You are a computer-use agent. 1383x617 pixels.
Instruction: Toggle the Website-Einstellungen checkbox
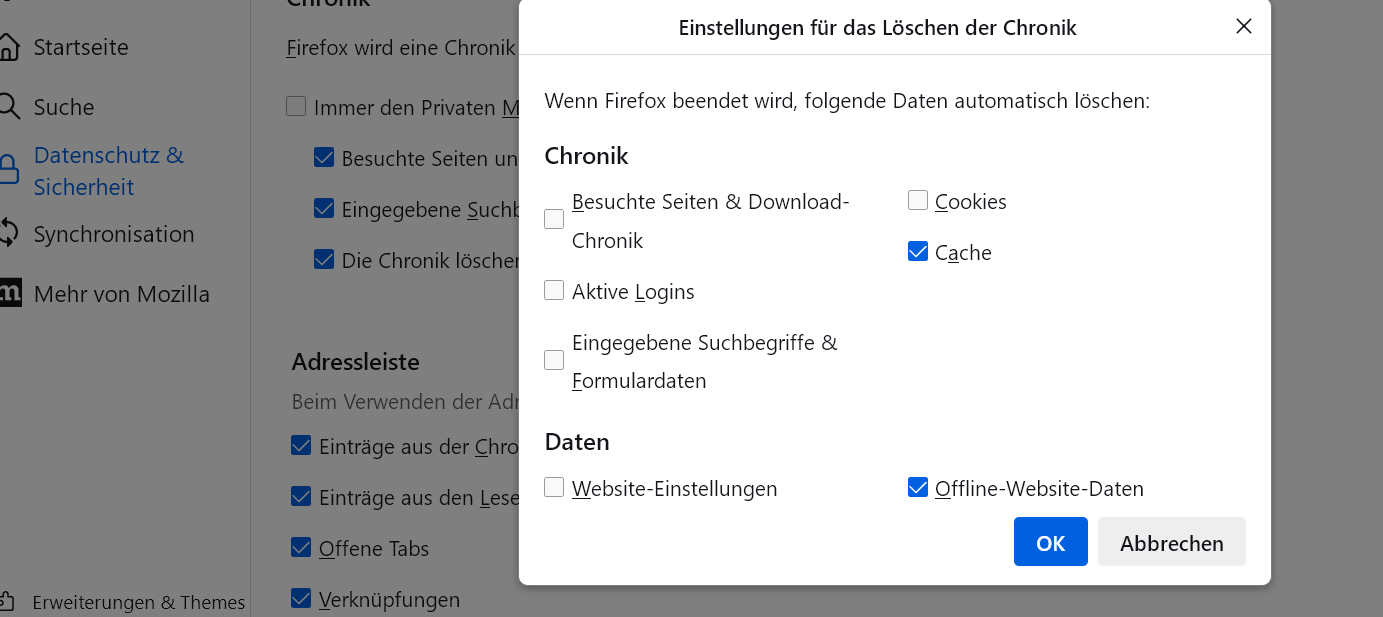(x=554, y=488)
